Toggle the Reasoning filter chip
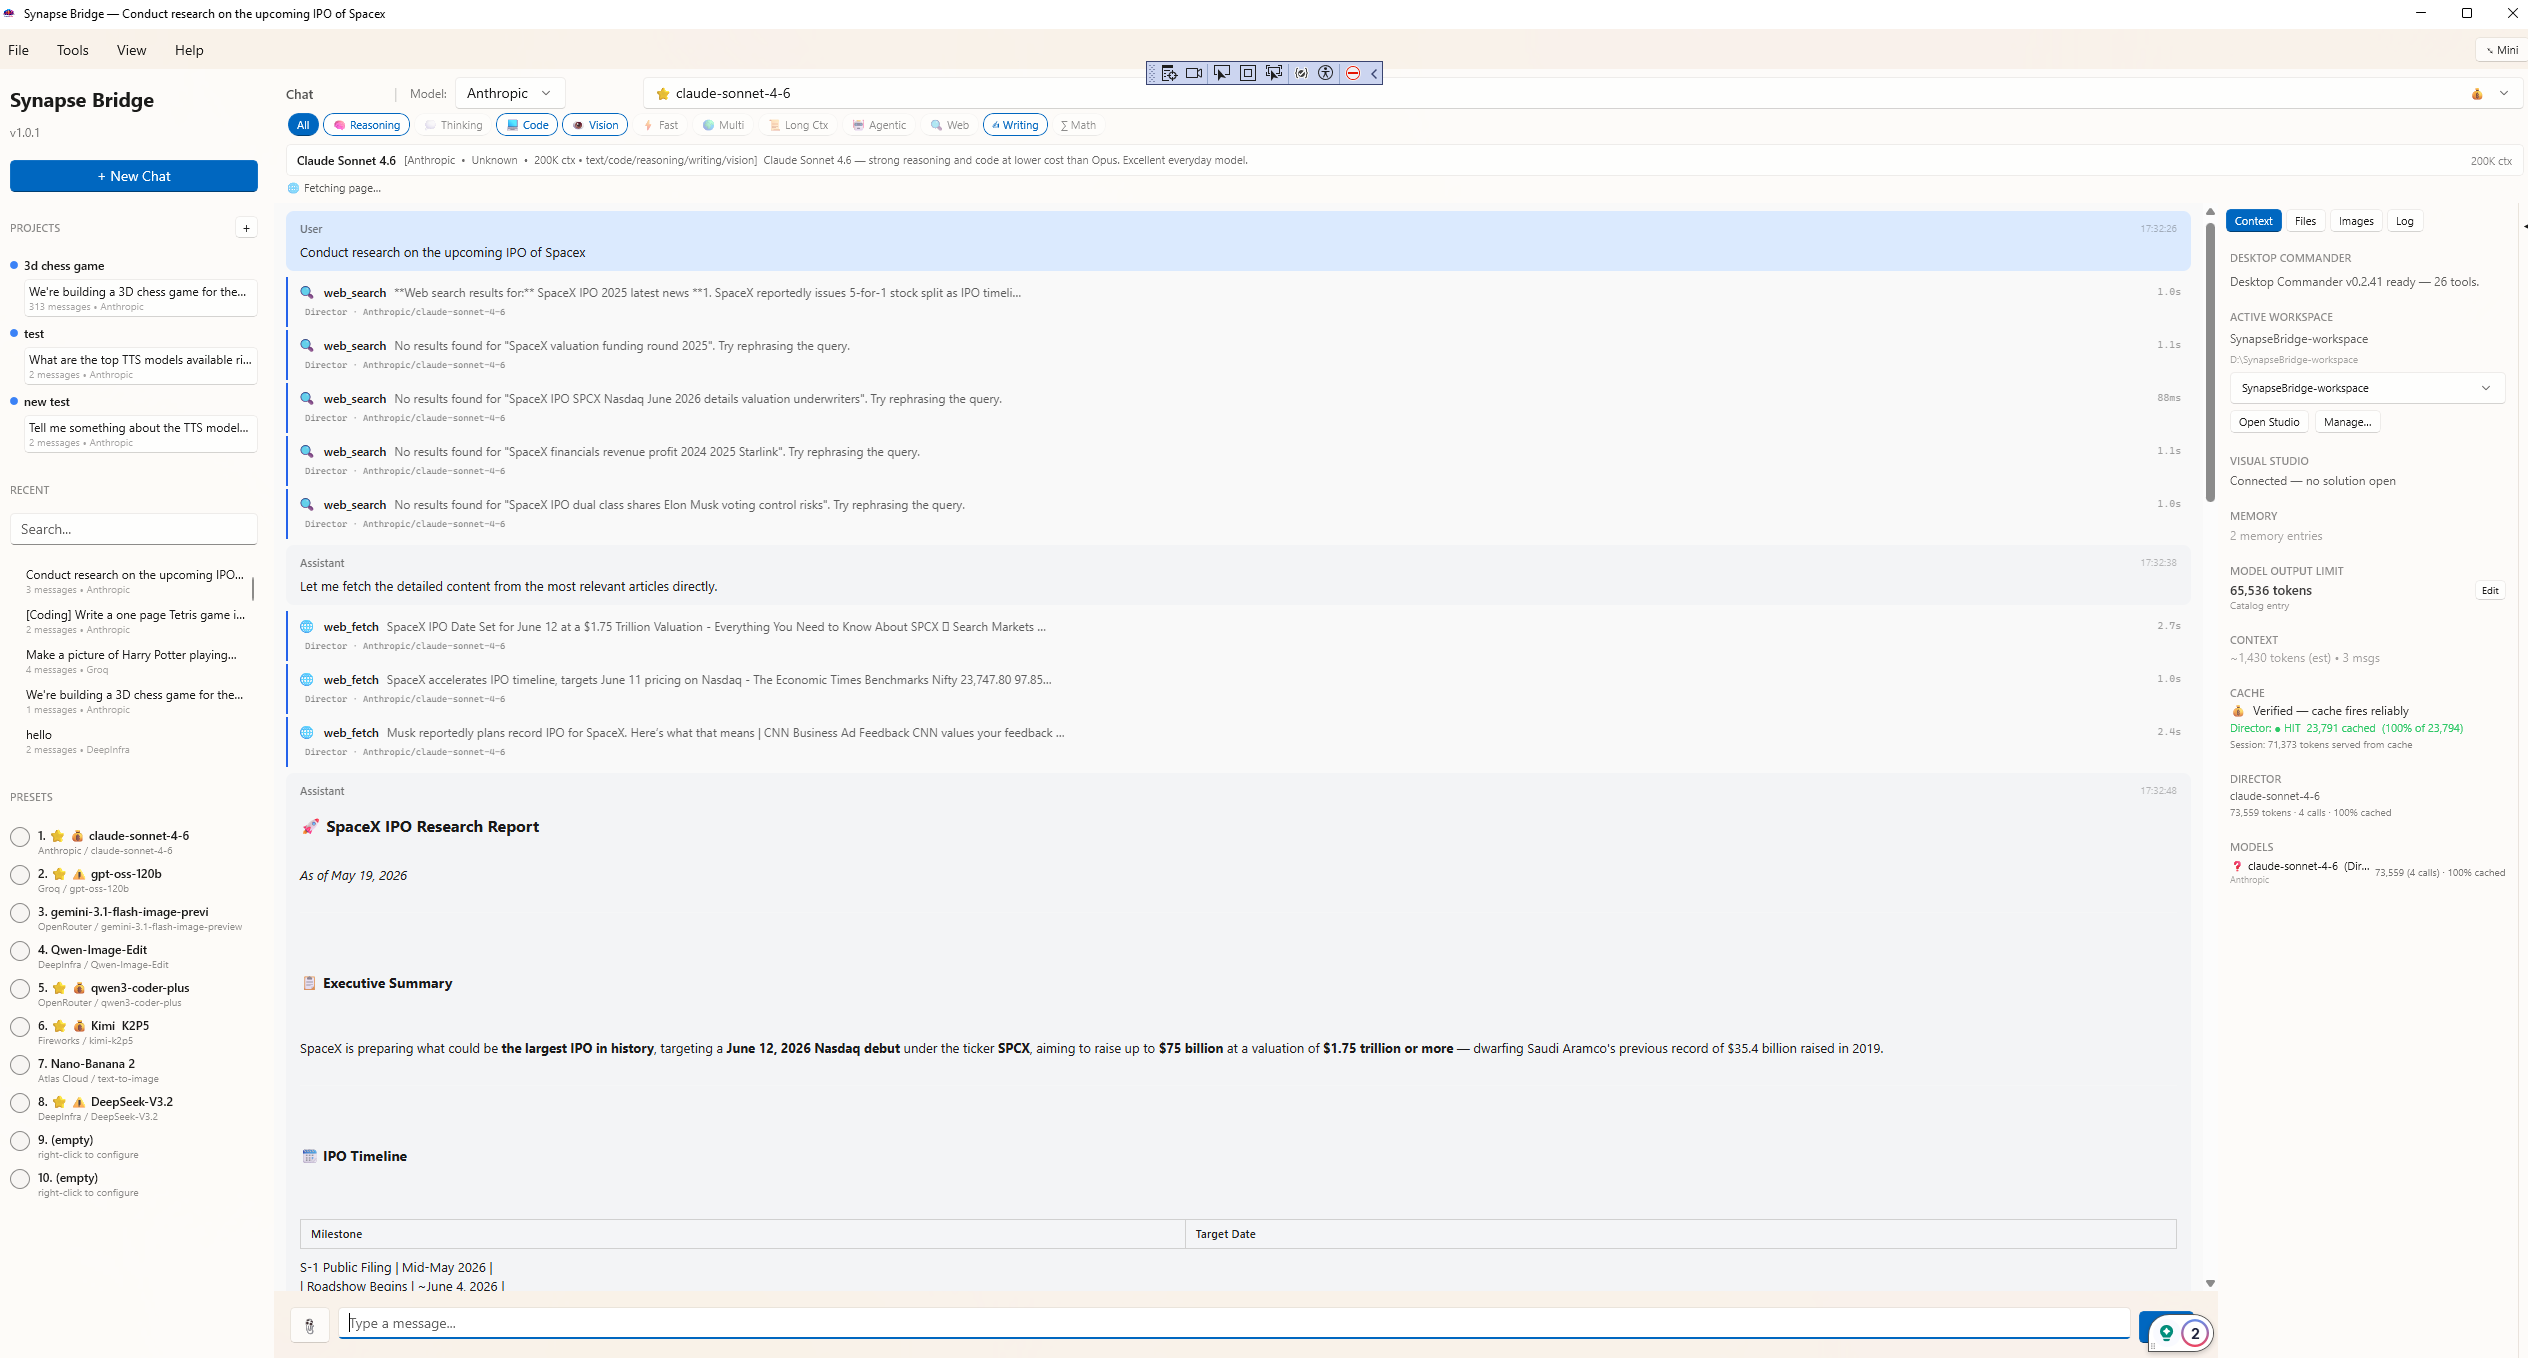This screenshot has height=1358, width=2528. 366,125
